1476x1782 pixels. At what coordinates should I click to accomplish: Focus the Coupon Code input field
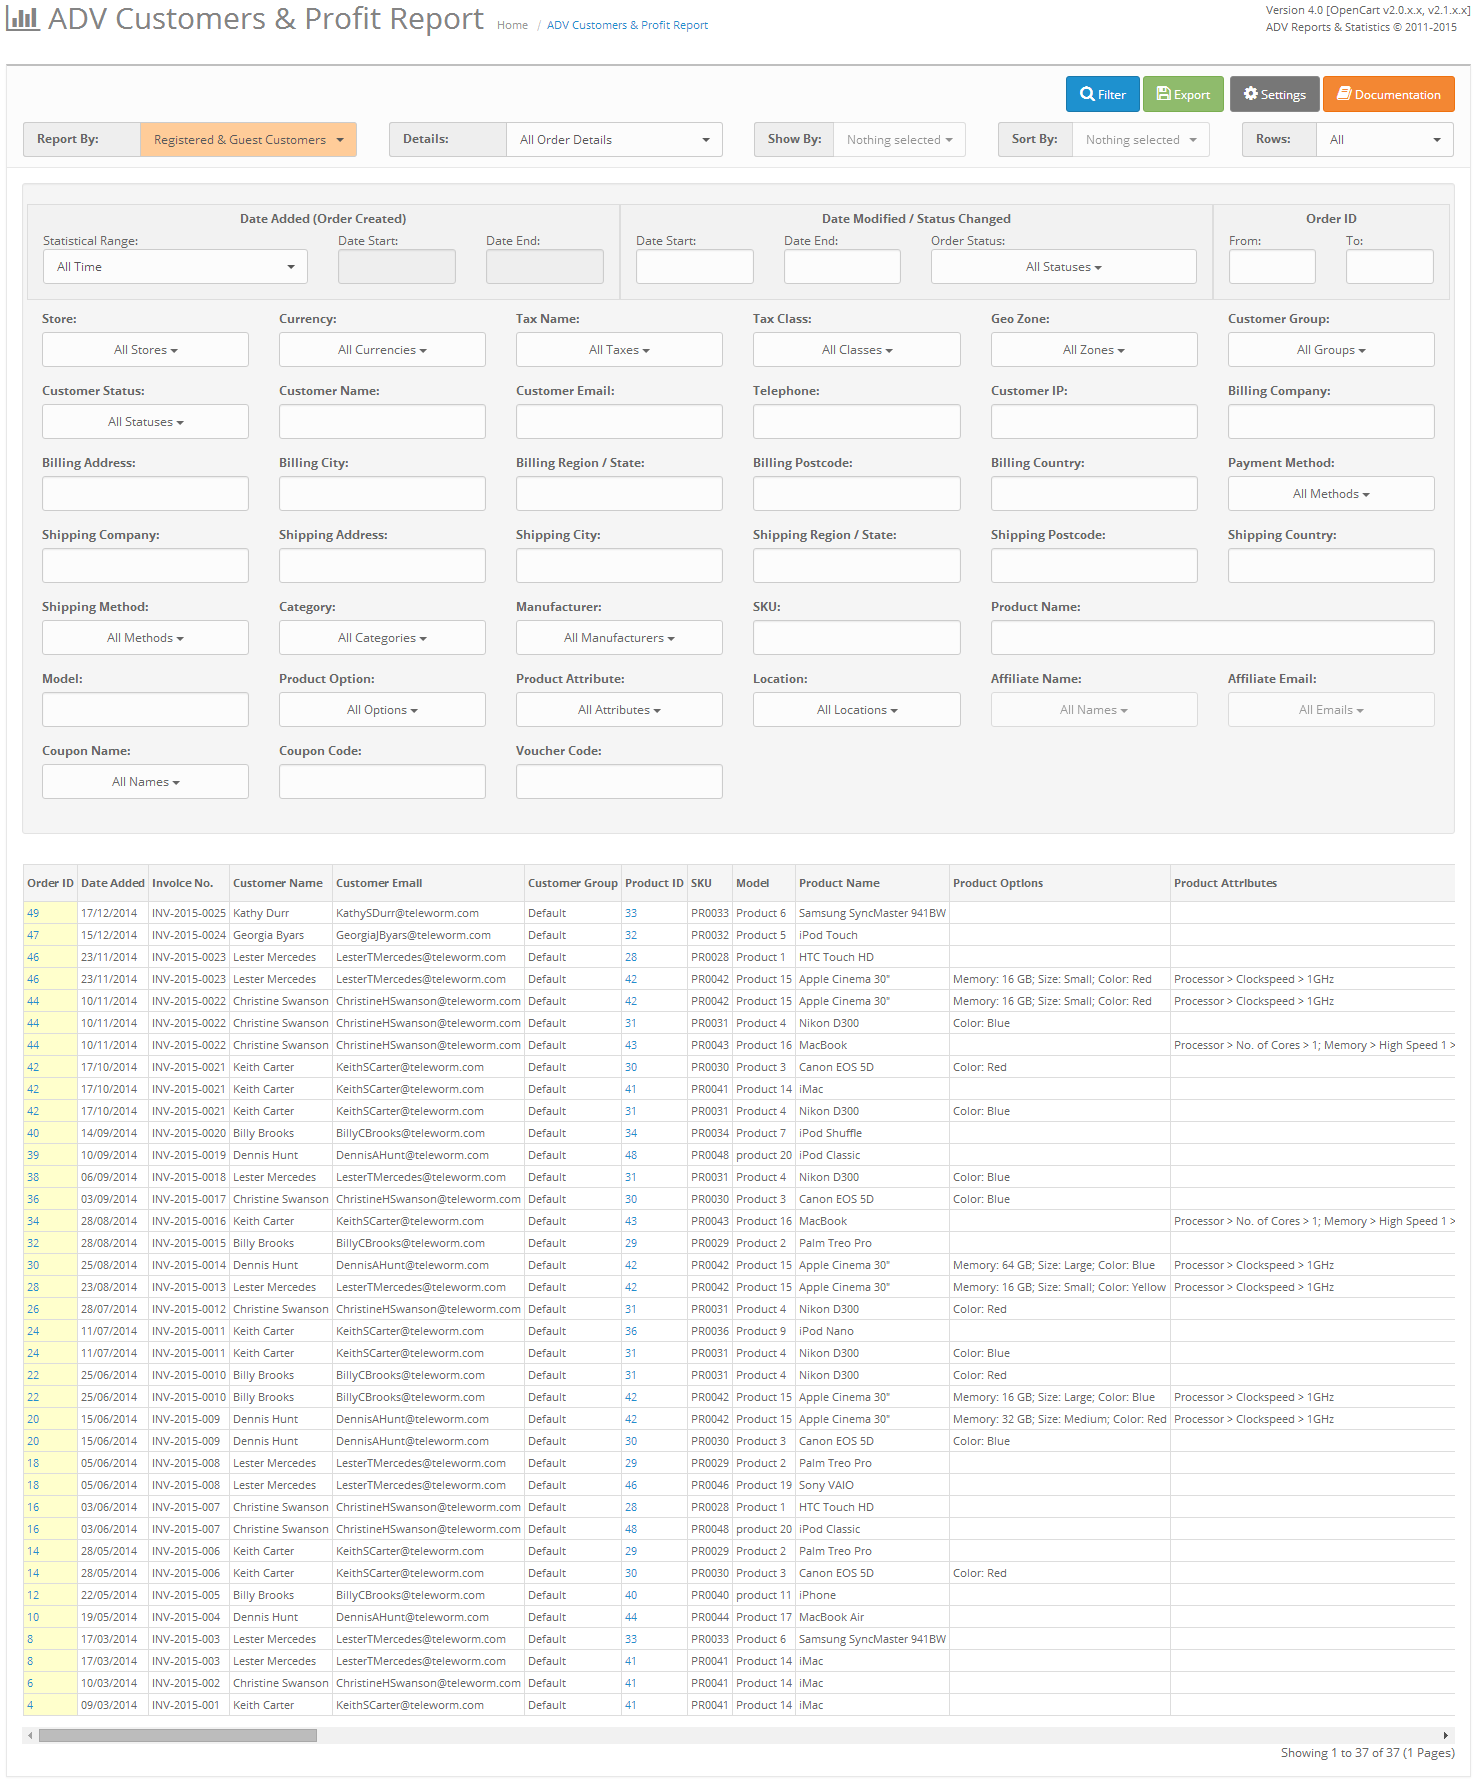[x=382, y=782]
